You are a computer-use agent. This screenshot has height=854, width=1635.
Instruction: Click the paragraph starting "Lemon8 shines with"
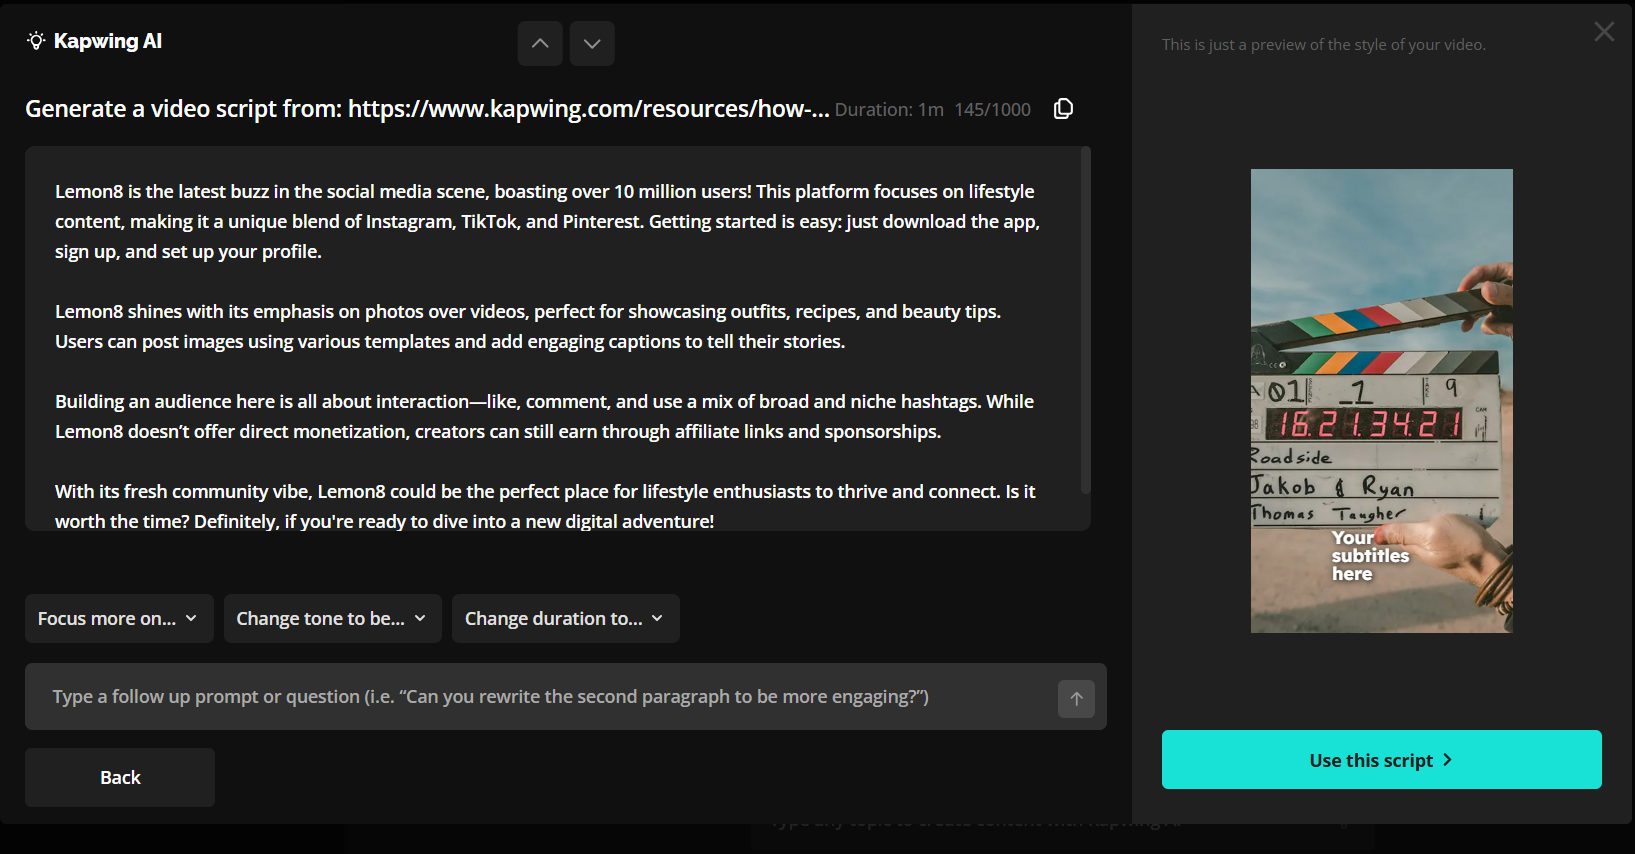(x=528, y=326)
